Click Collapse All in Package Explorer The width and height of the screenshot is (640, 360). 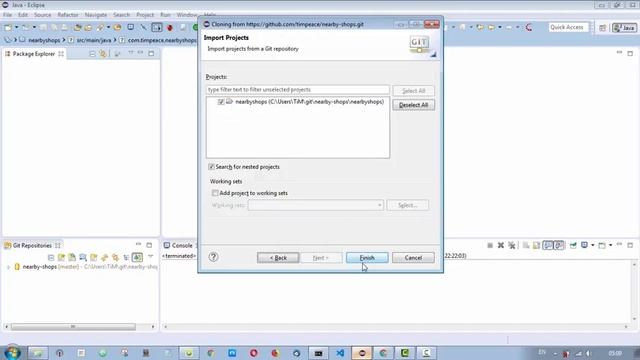(92, 53)
